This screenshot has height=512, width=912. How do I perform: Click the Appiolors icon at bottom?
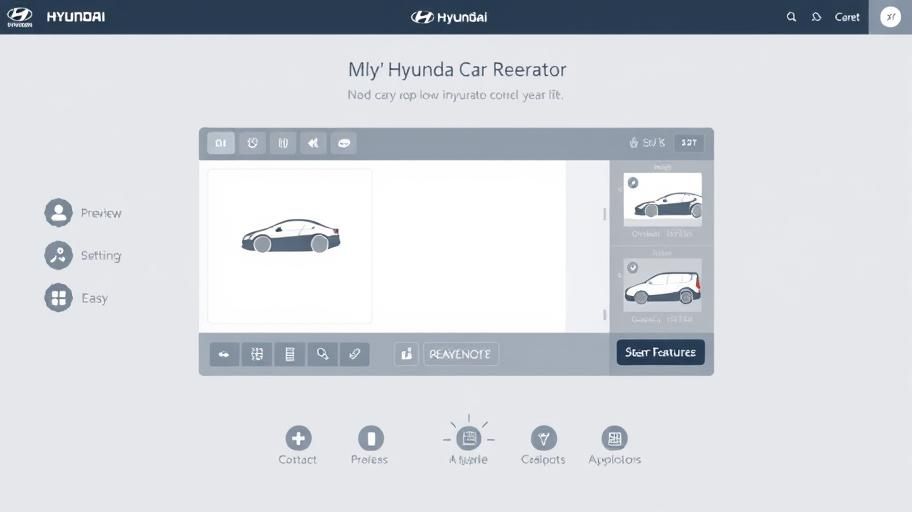[x=614, y=438]
